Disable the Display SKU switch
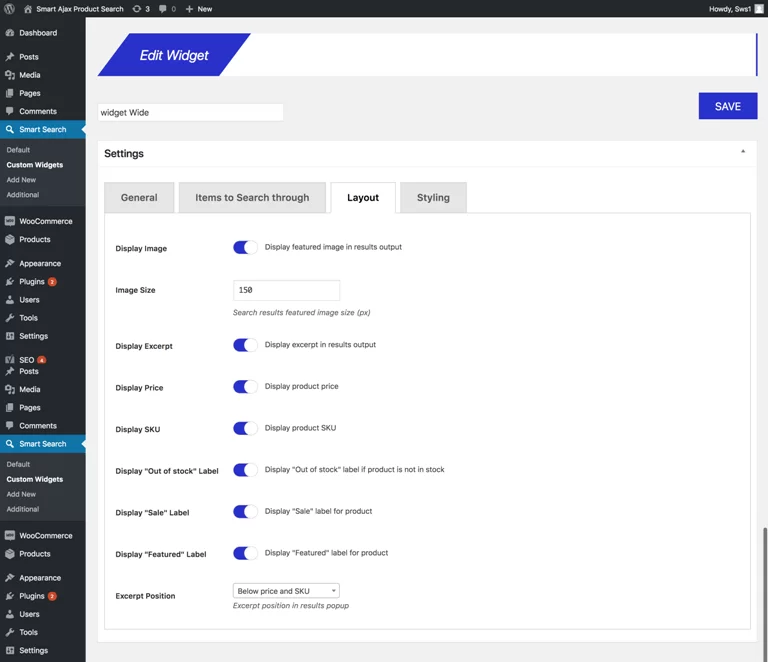Screen dimensions: 768x662 [x=245, y=428]
